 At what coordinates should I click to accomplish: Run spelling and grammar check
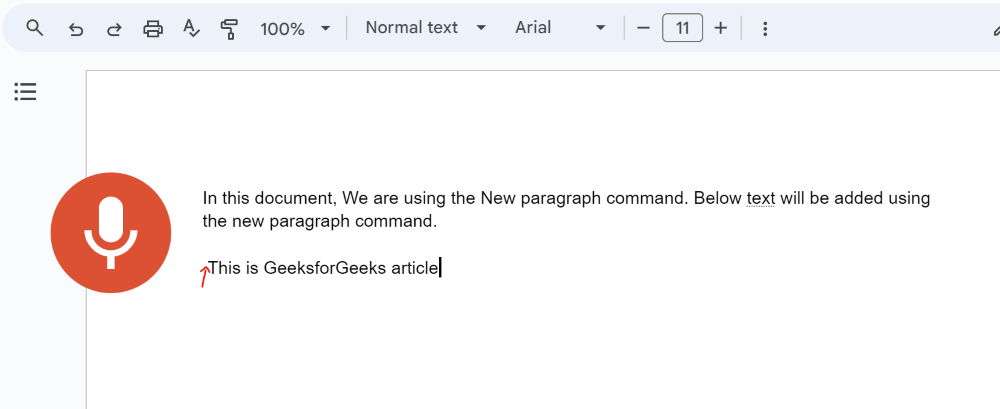coord(191,29)
